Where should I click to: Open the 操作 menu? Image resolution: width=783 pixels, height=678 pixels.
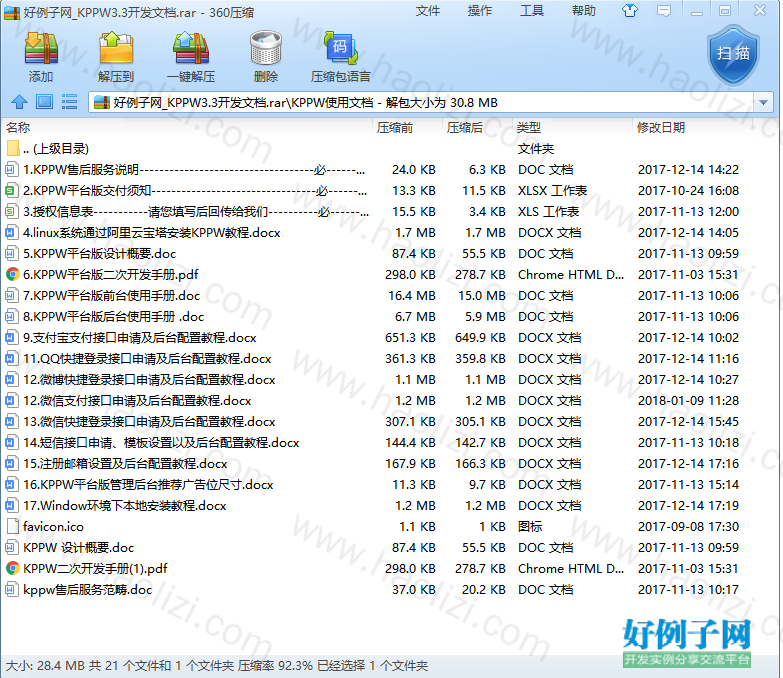point(480,11)
